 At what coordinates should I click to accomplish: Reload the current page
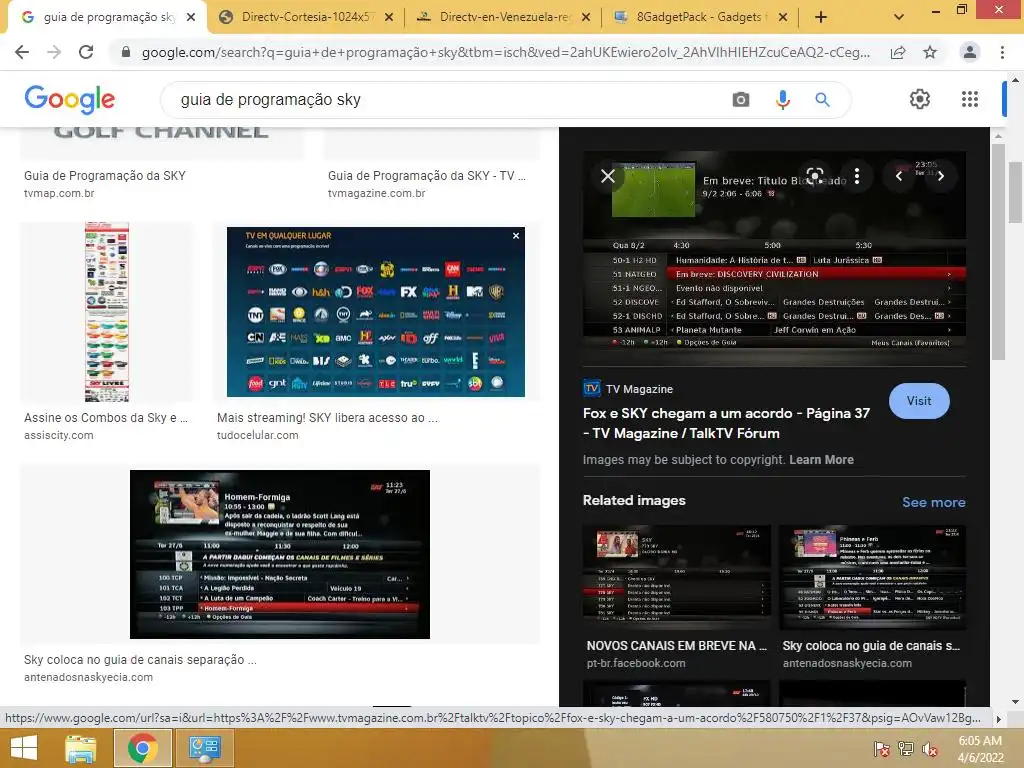86,52
